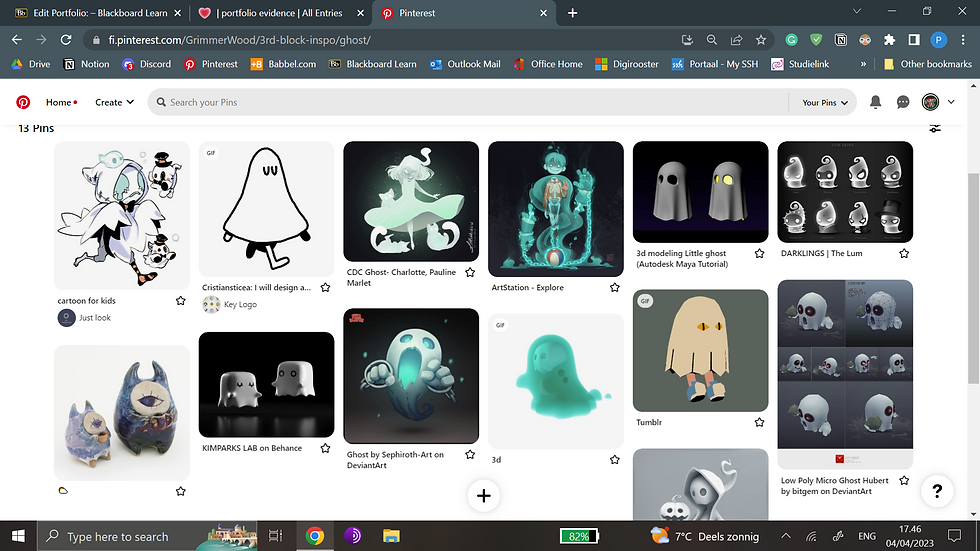Toggle star on ArtStation - Explore pin

point(615,288)
